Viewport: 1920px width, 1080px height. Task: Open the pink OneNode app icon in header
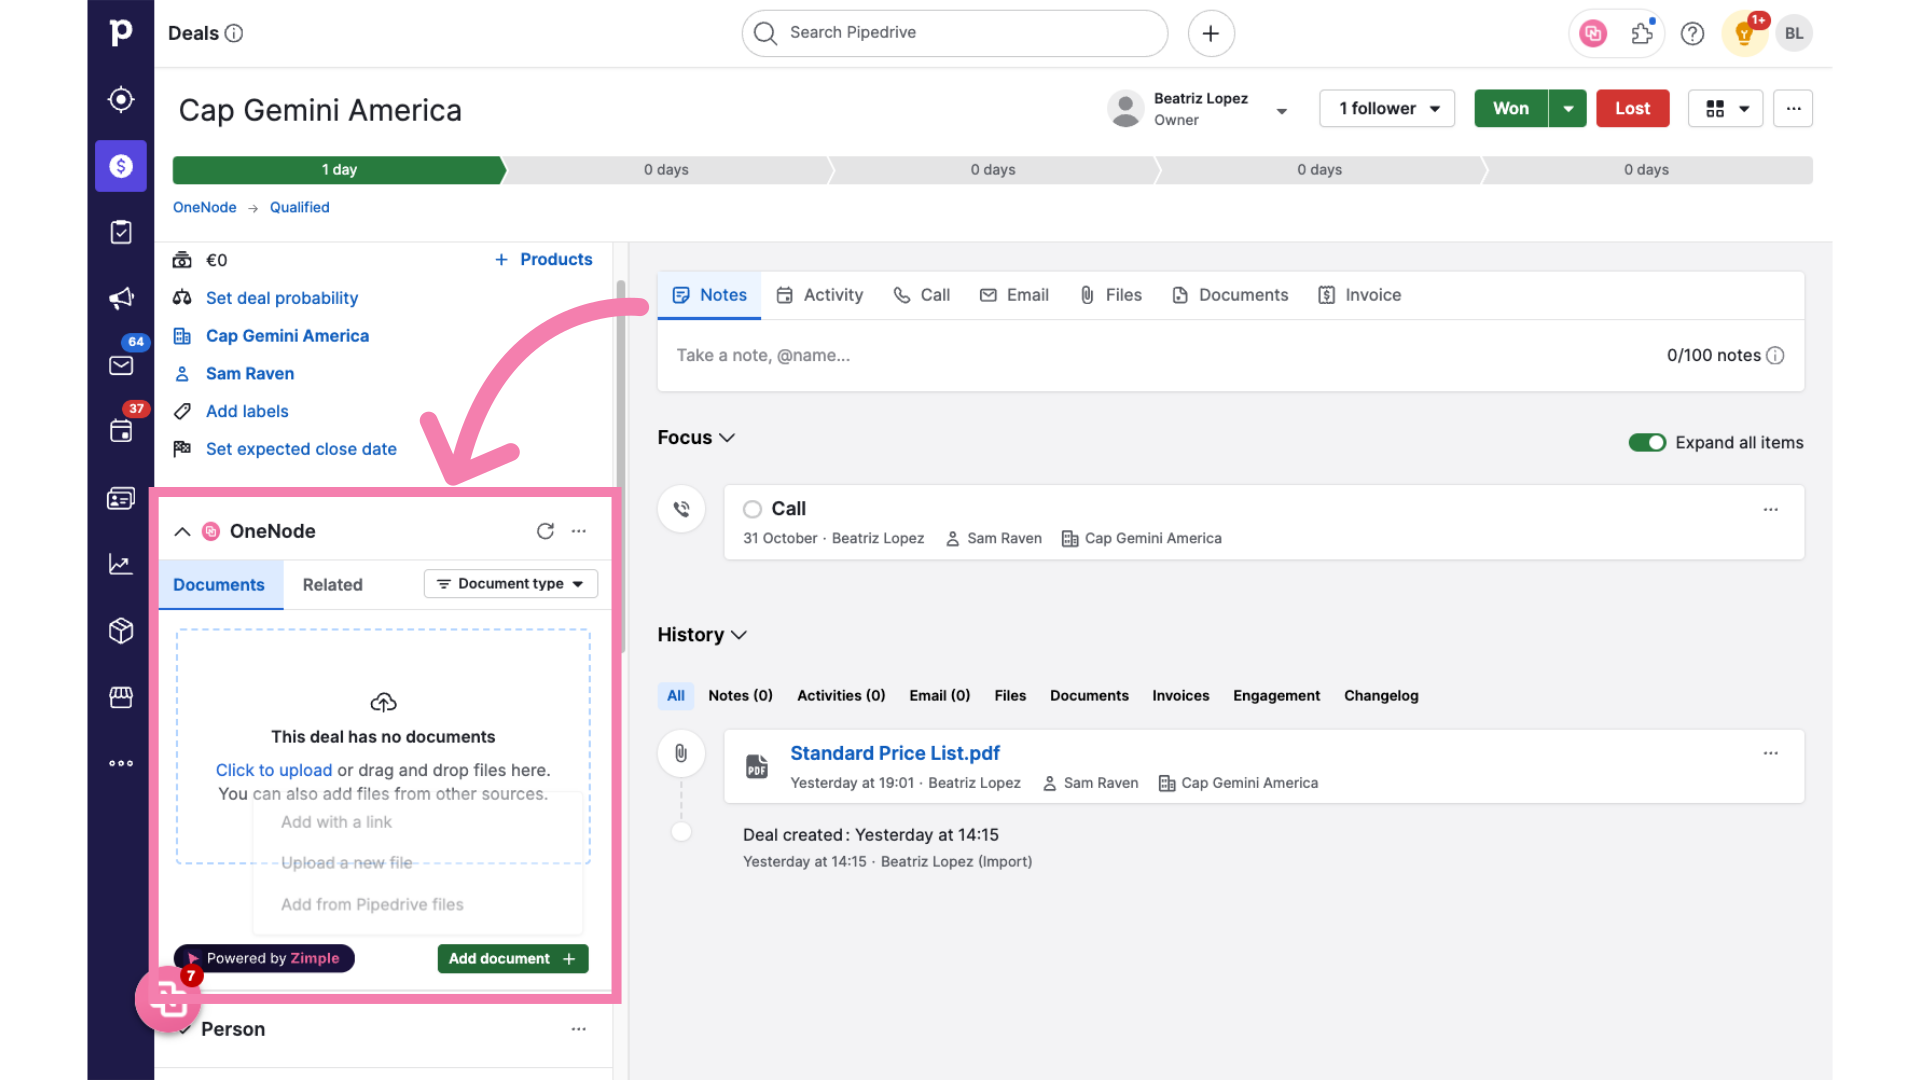(1593, 33)
